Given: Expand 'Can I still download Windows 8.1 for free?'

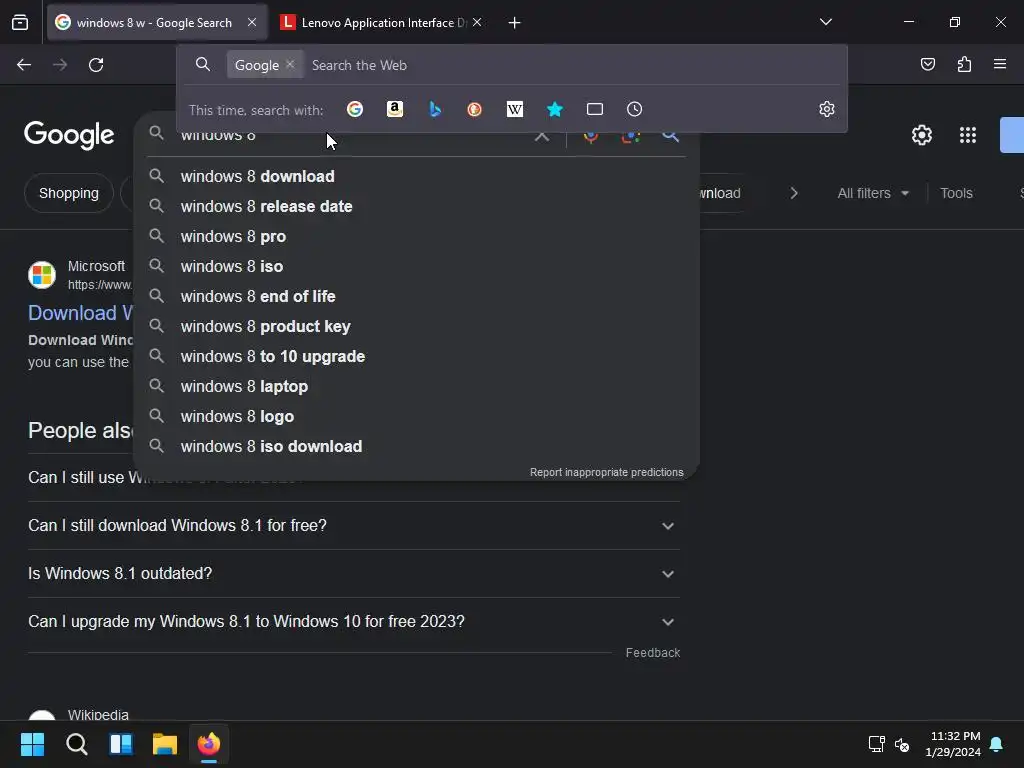Looking at the screenshot, I should [353, 525].
